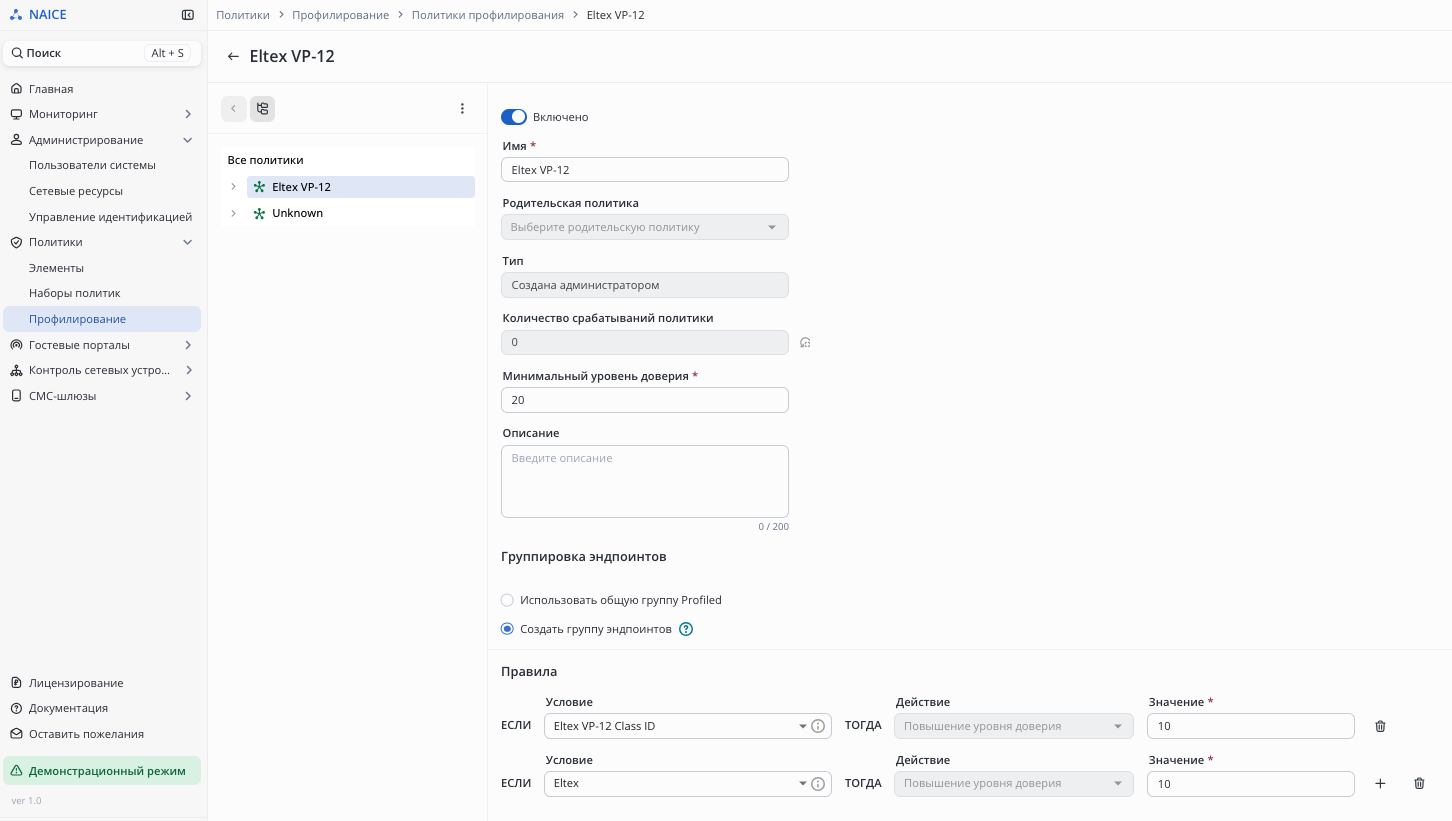
Task: Open the Документация link in sidebar
Action: pyautogui.click(x=68, y=709)
